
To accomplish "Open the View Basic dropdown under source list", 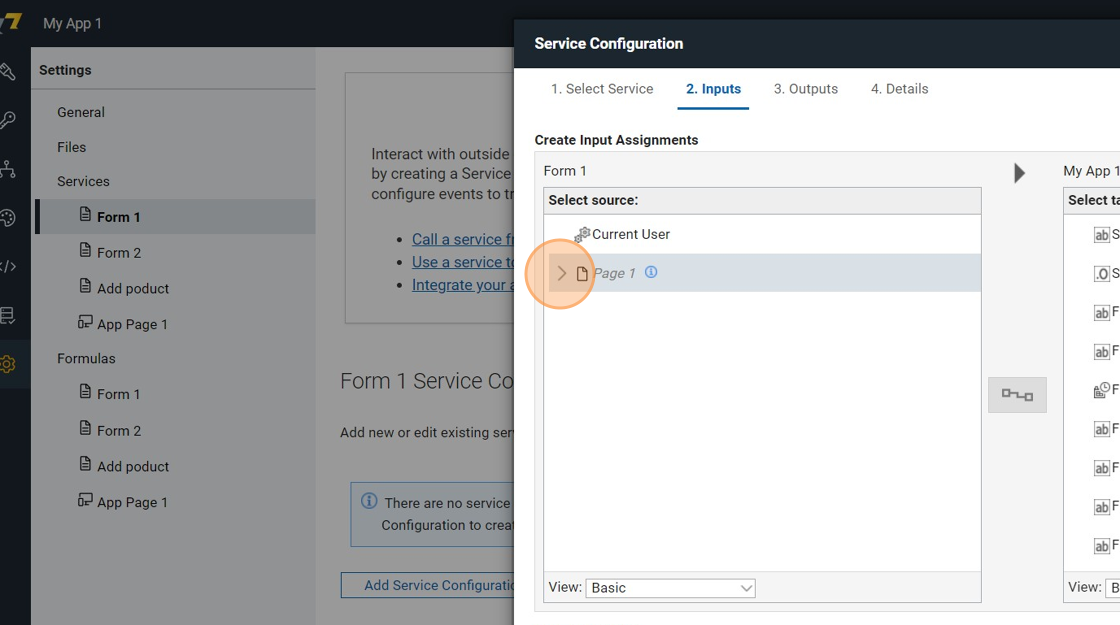I will coord(670,588).
